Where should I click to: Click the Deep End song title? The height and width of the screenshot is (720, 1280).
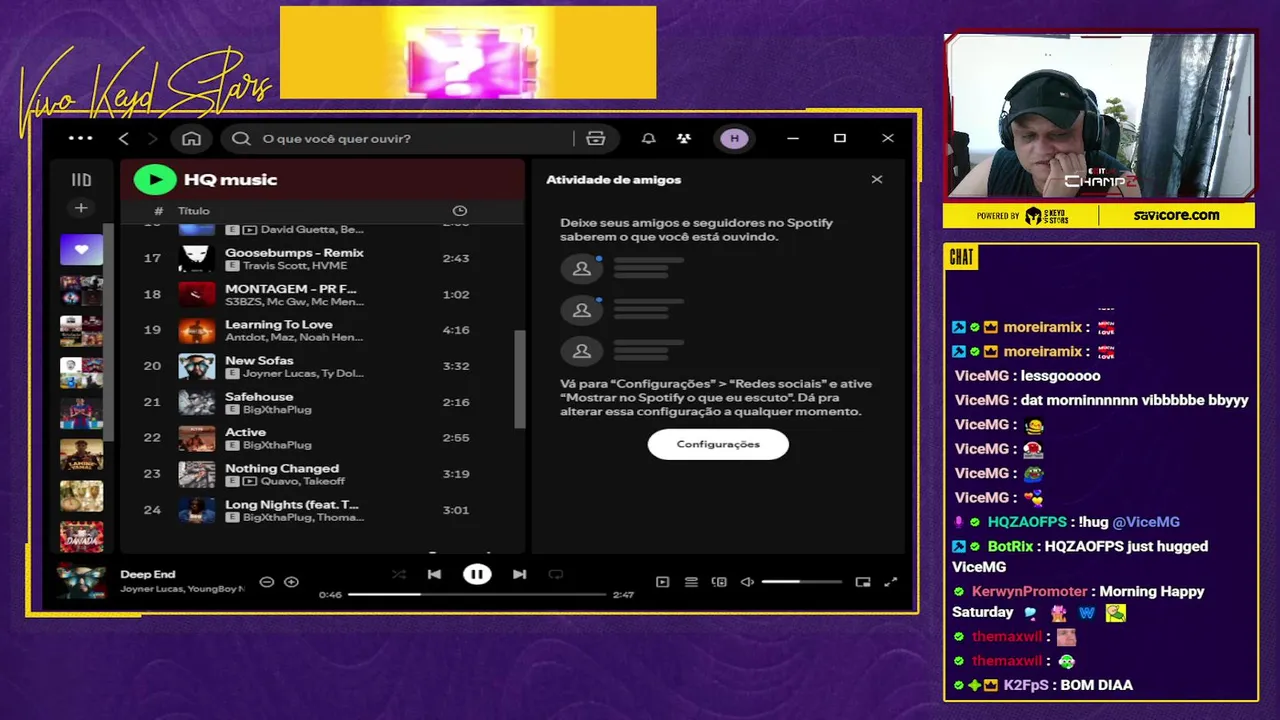148,574
